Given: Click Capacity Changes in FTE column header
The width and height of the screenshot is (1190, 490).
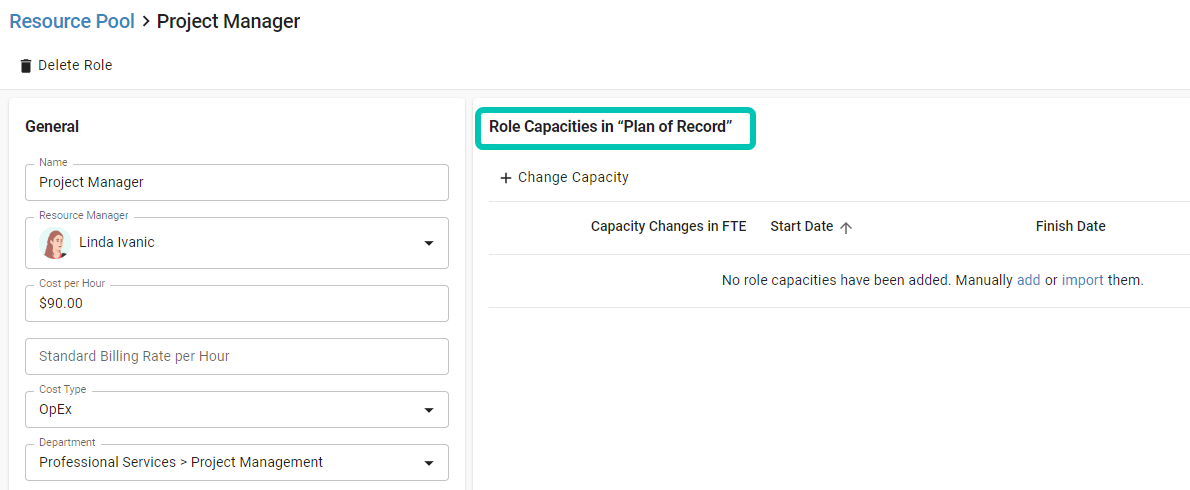Looking at the screenshot, I should click(x=669, y=226).
